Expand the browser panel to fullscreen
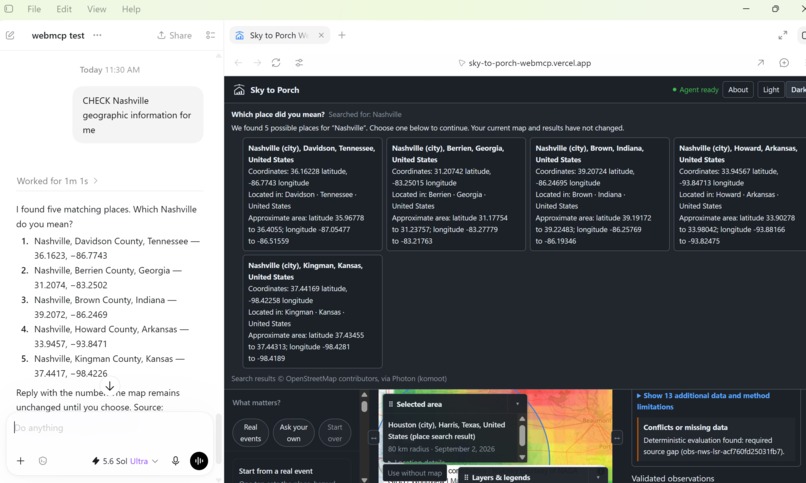The width and height of the screenshot is (806, 483). 782,35
